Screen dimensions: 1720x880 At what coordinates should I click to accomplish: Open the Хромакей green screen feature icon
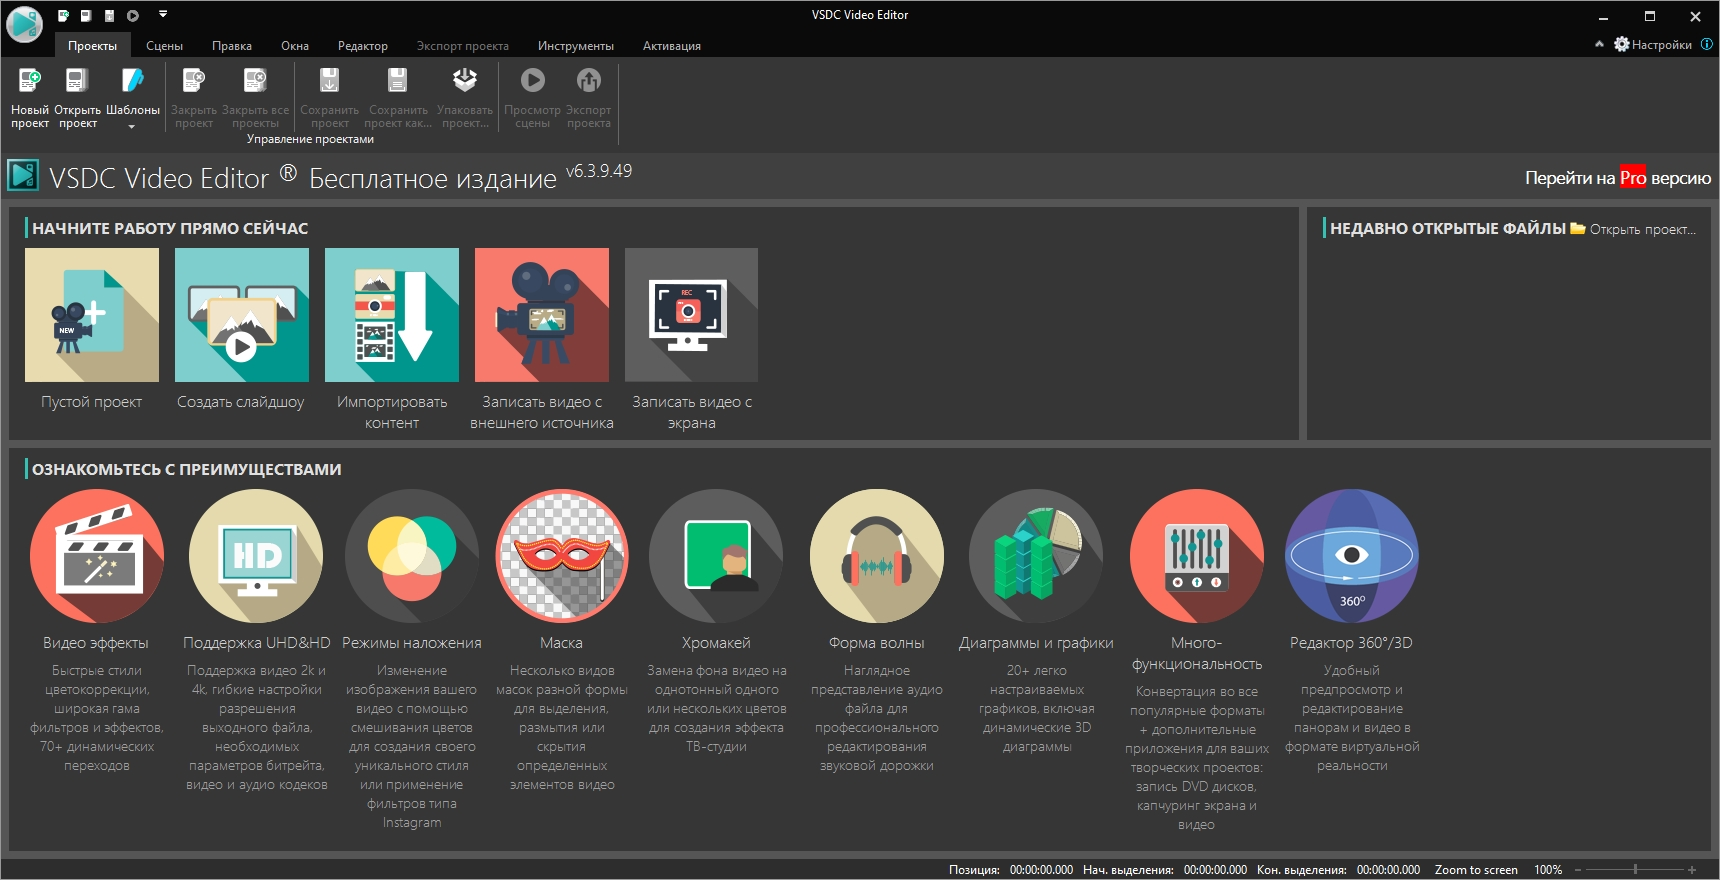[x=716, y=556]
